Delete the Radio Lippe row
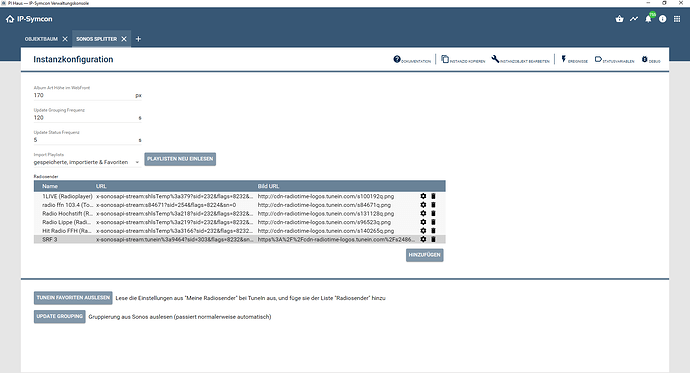 tap(433, 222)
